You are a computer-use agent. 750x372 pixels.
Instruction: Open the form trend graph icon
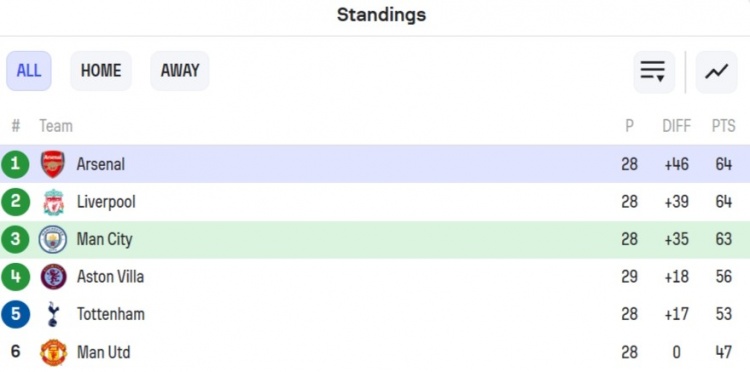pyautogui.click(x=716, y=72)
